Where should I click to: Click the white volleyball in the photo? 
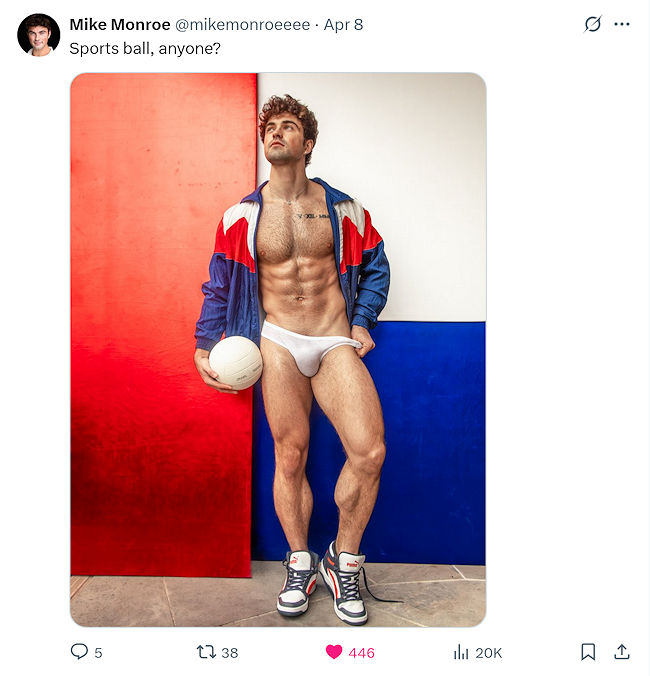click(x=235, y=363)
